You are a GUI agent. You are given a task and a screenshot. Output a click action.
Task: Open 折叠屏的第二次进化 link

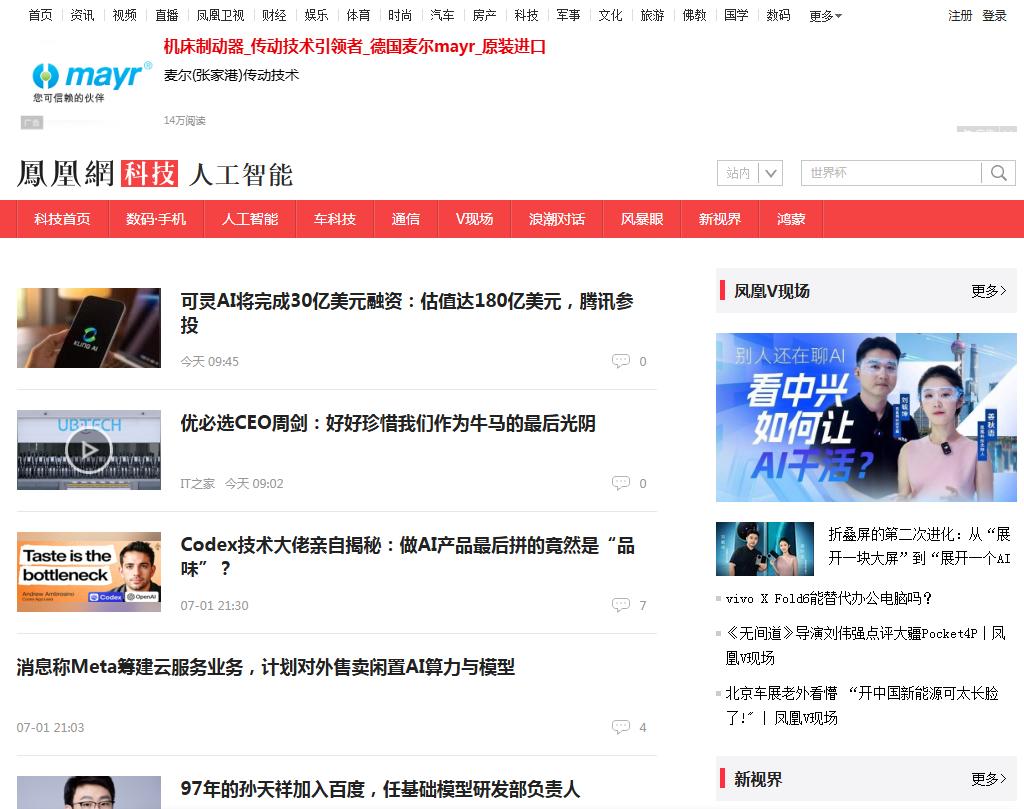click(x=920, y=546)
